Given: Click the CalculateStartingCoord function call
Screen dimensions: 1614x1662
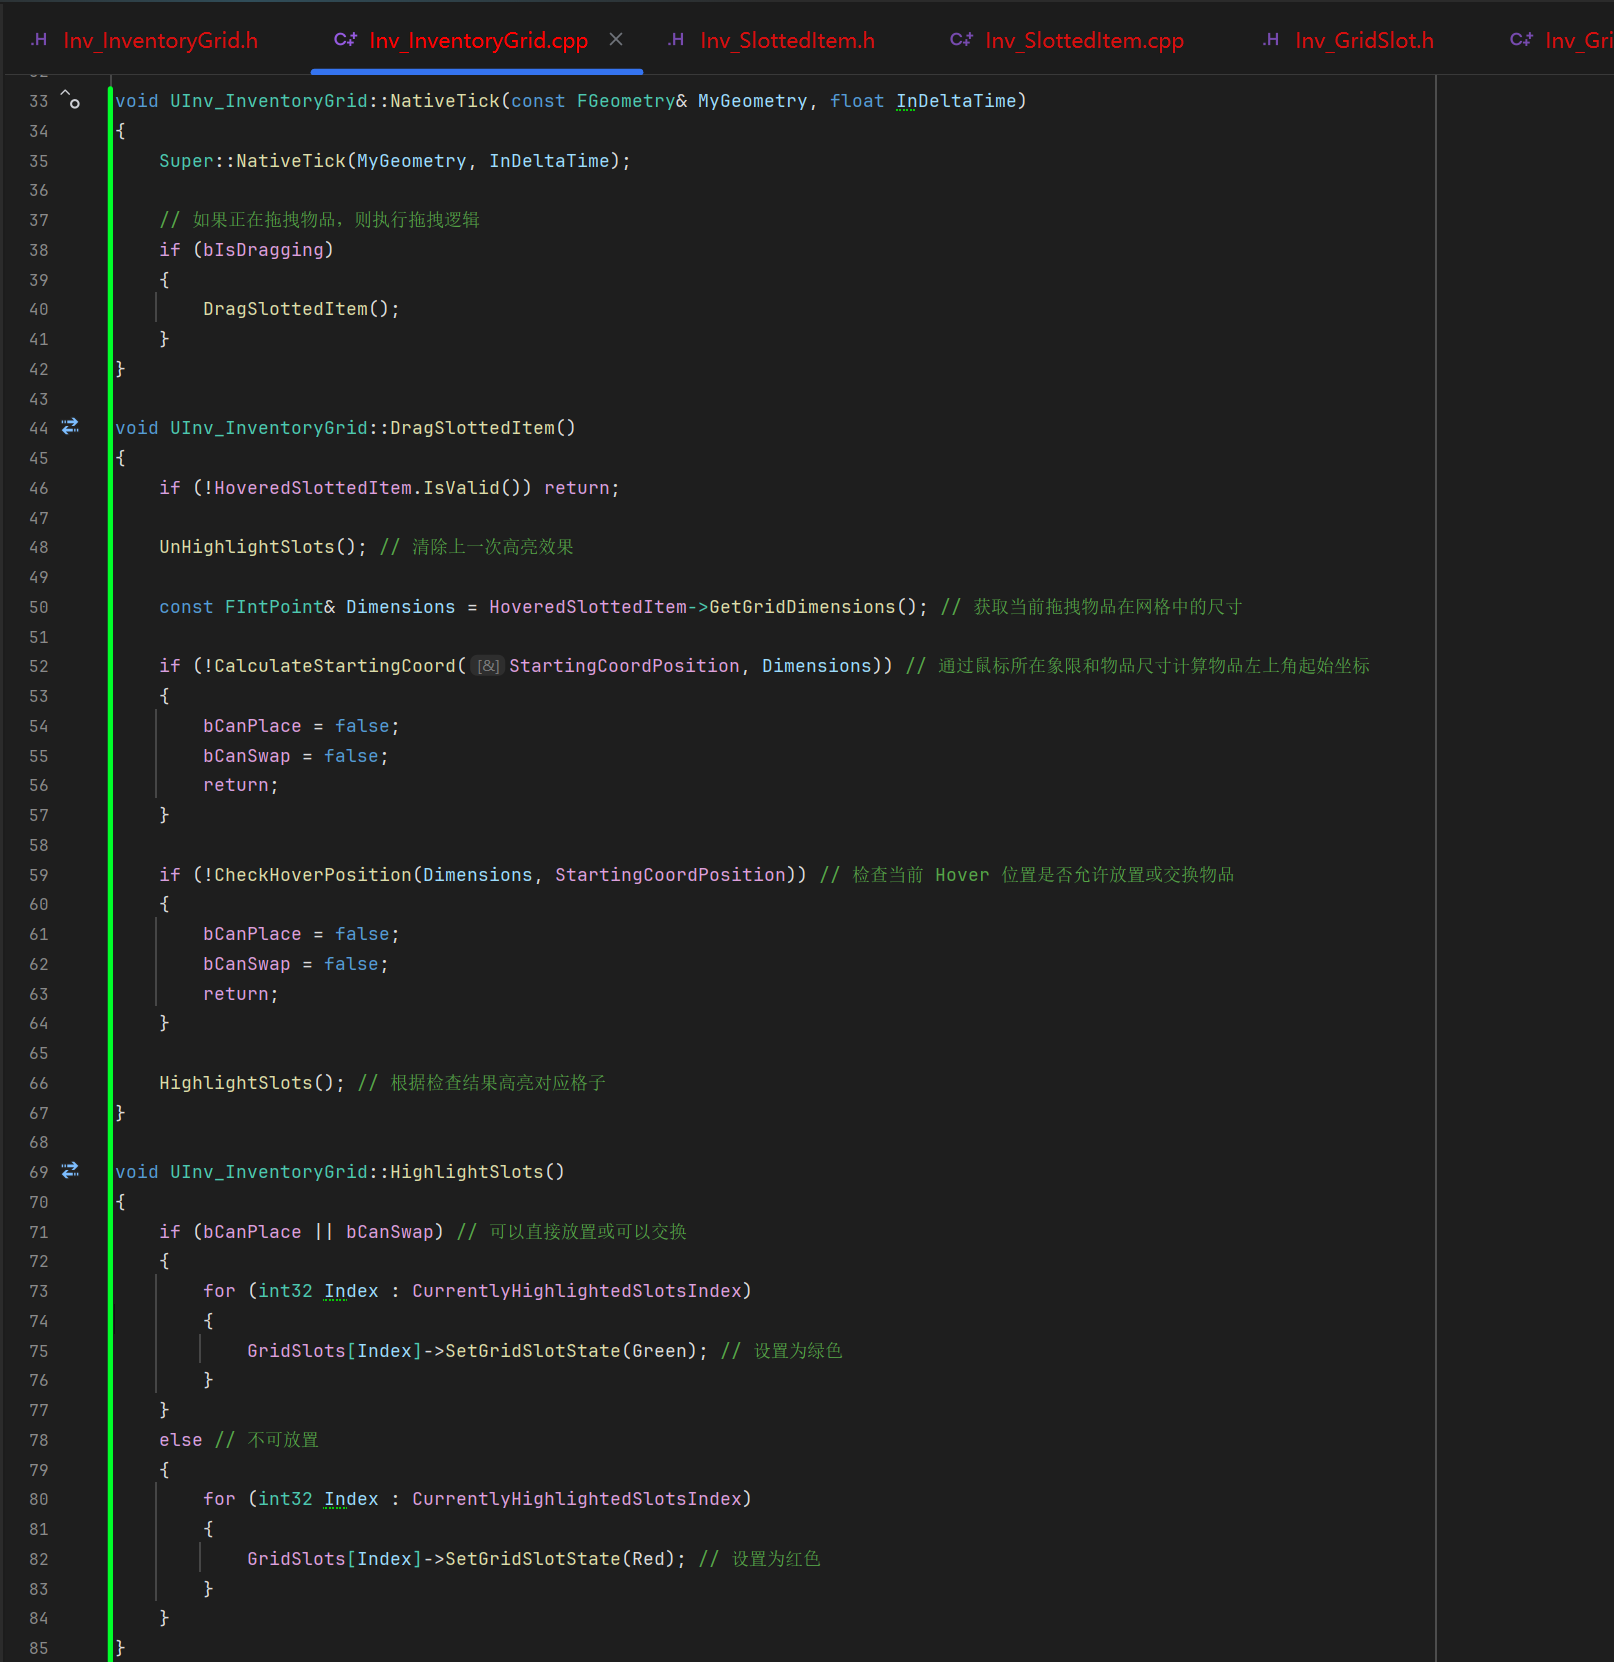Looking at the screenshot, I should (x=335, y=666).
